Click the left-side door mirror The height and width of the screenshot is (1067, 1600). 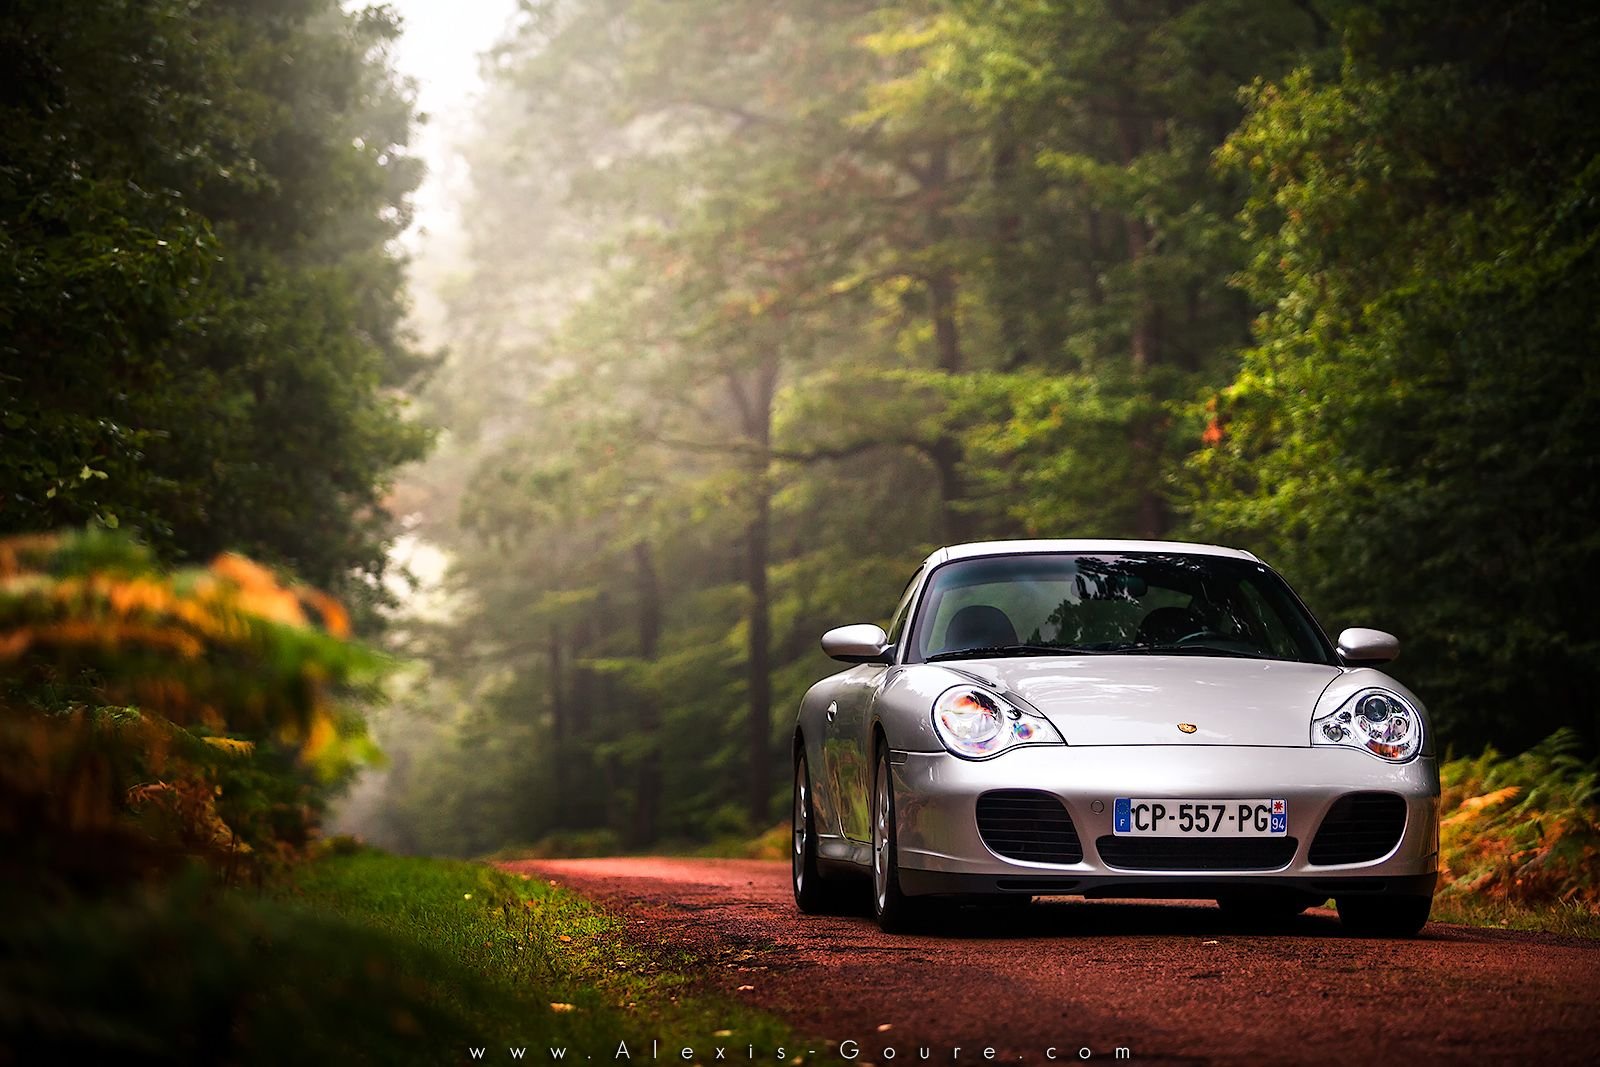(855, 641)
